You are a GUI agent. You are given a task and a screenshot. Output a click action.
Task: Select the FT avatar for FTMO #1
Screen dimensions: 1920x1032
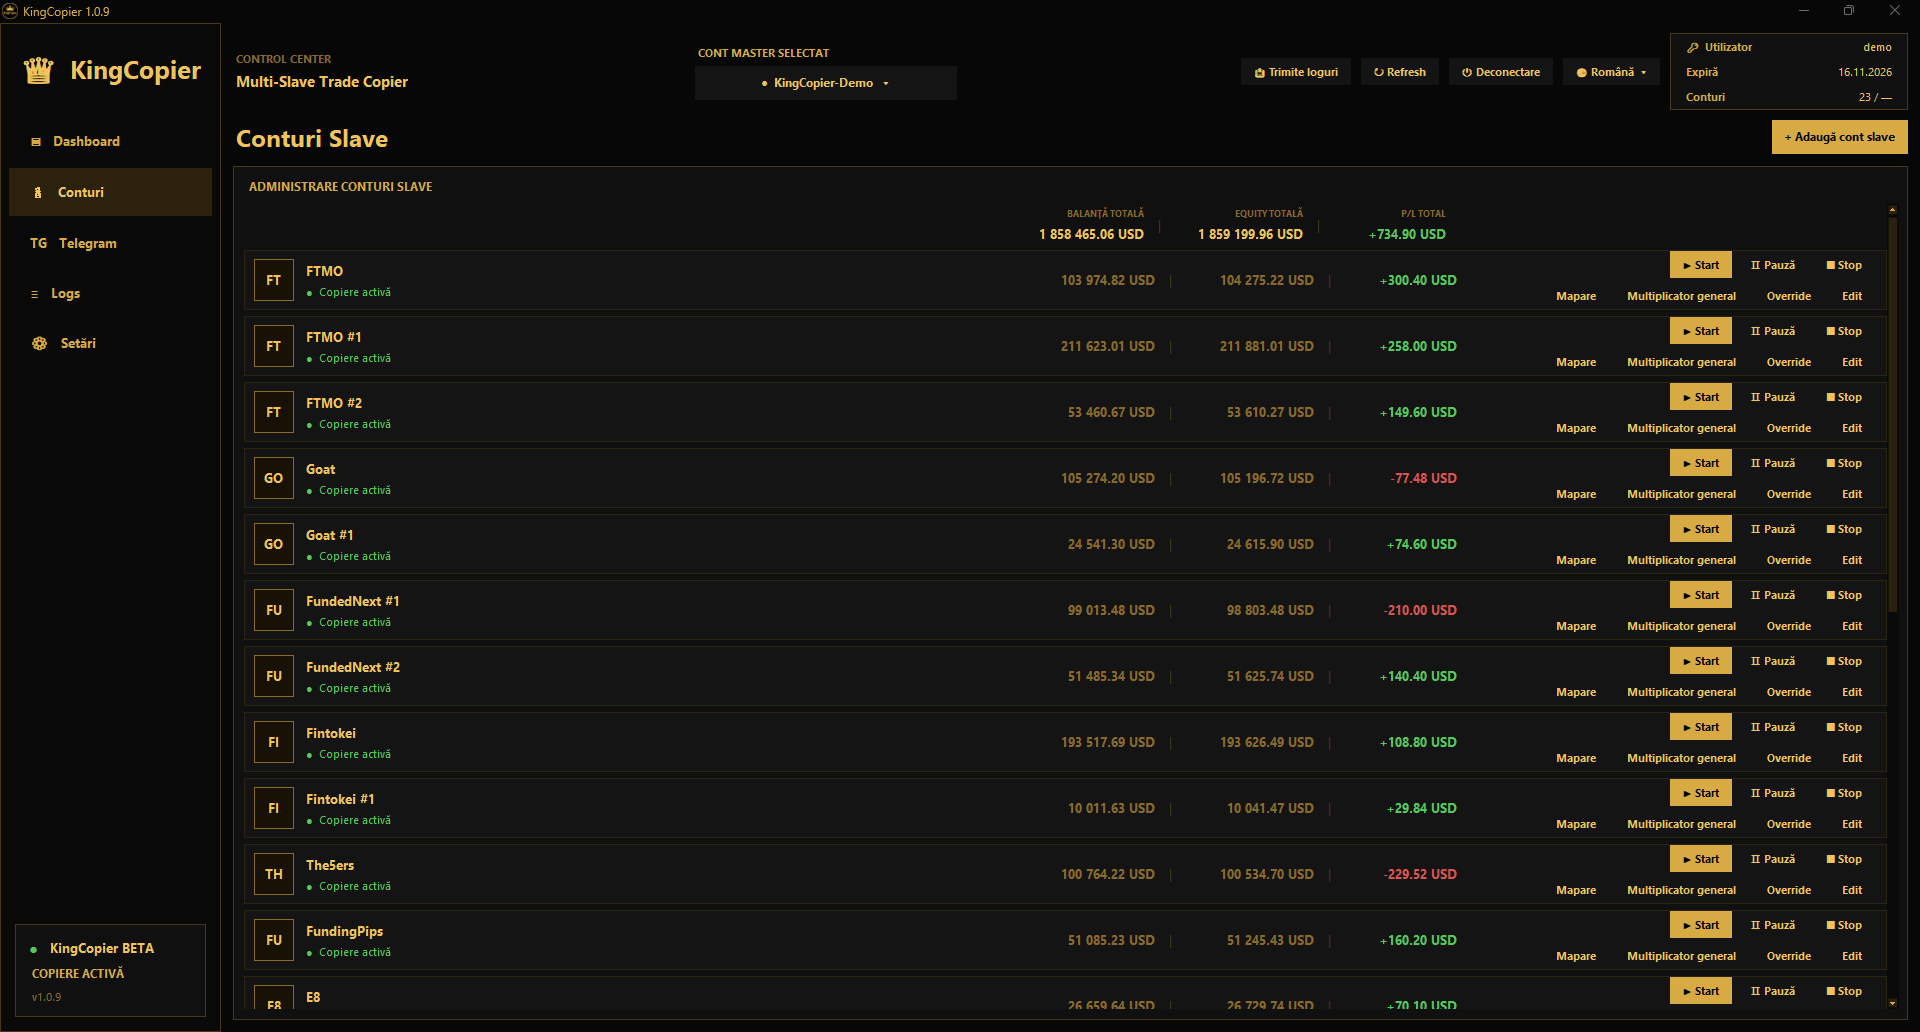(274, 346)
